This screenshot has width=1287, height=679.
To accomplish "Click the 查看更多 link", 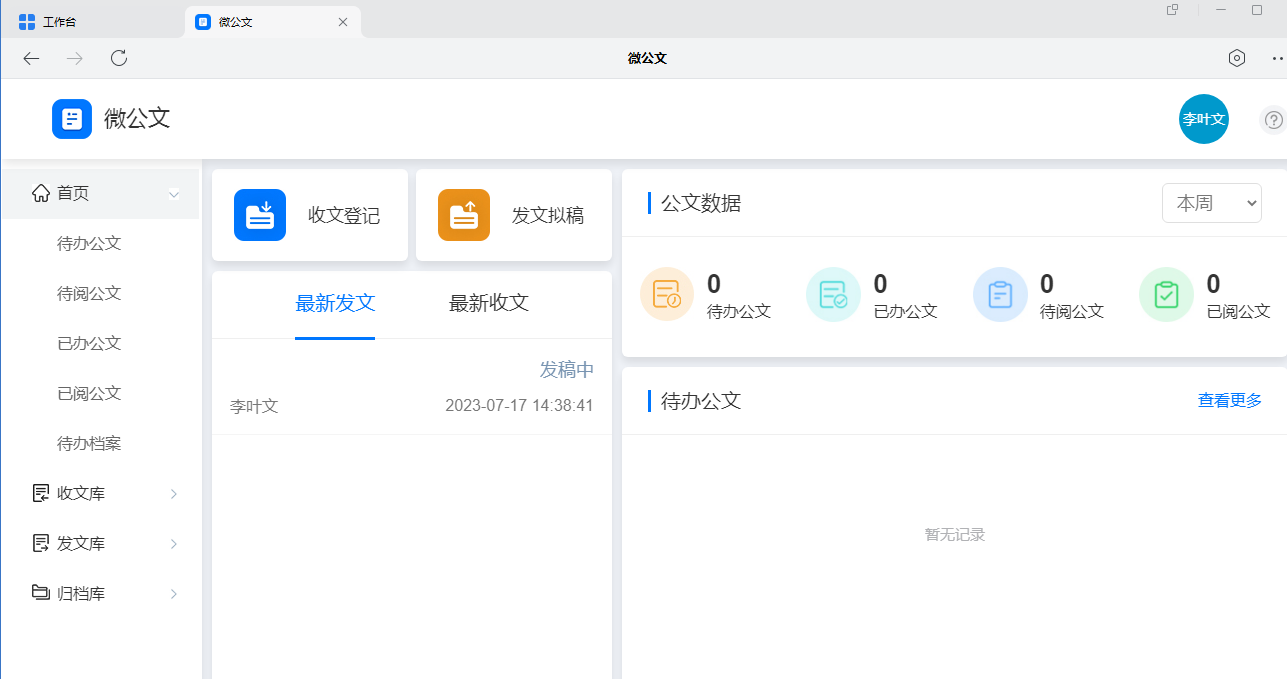I will 1229,400.
